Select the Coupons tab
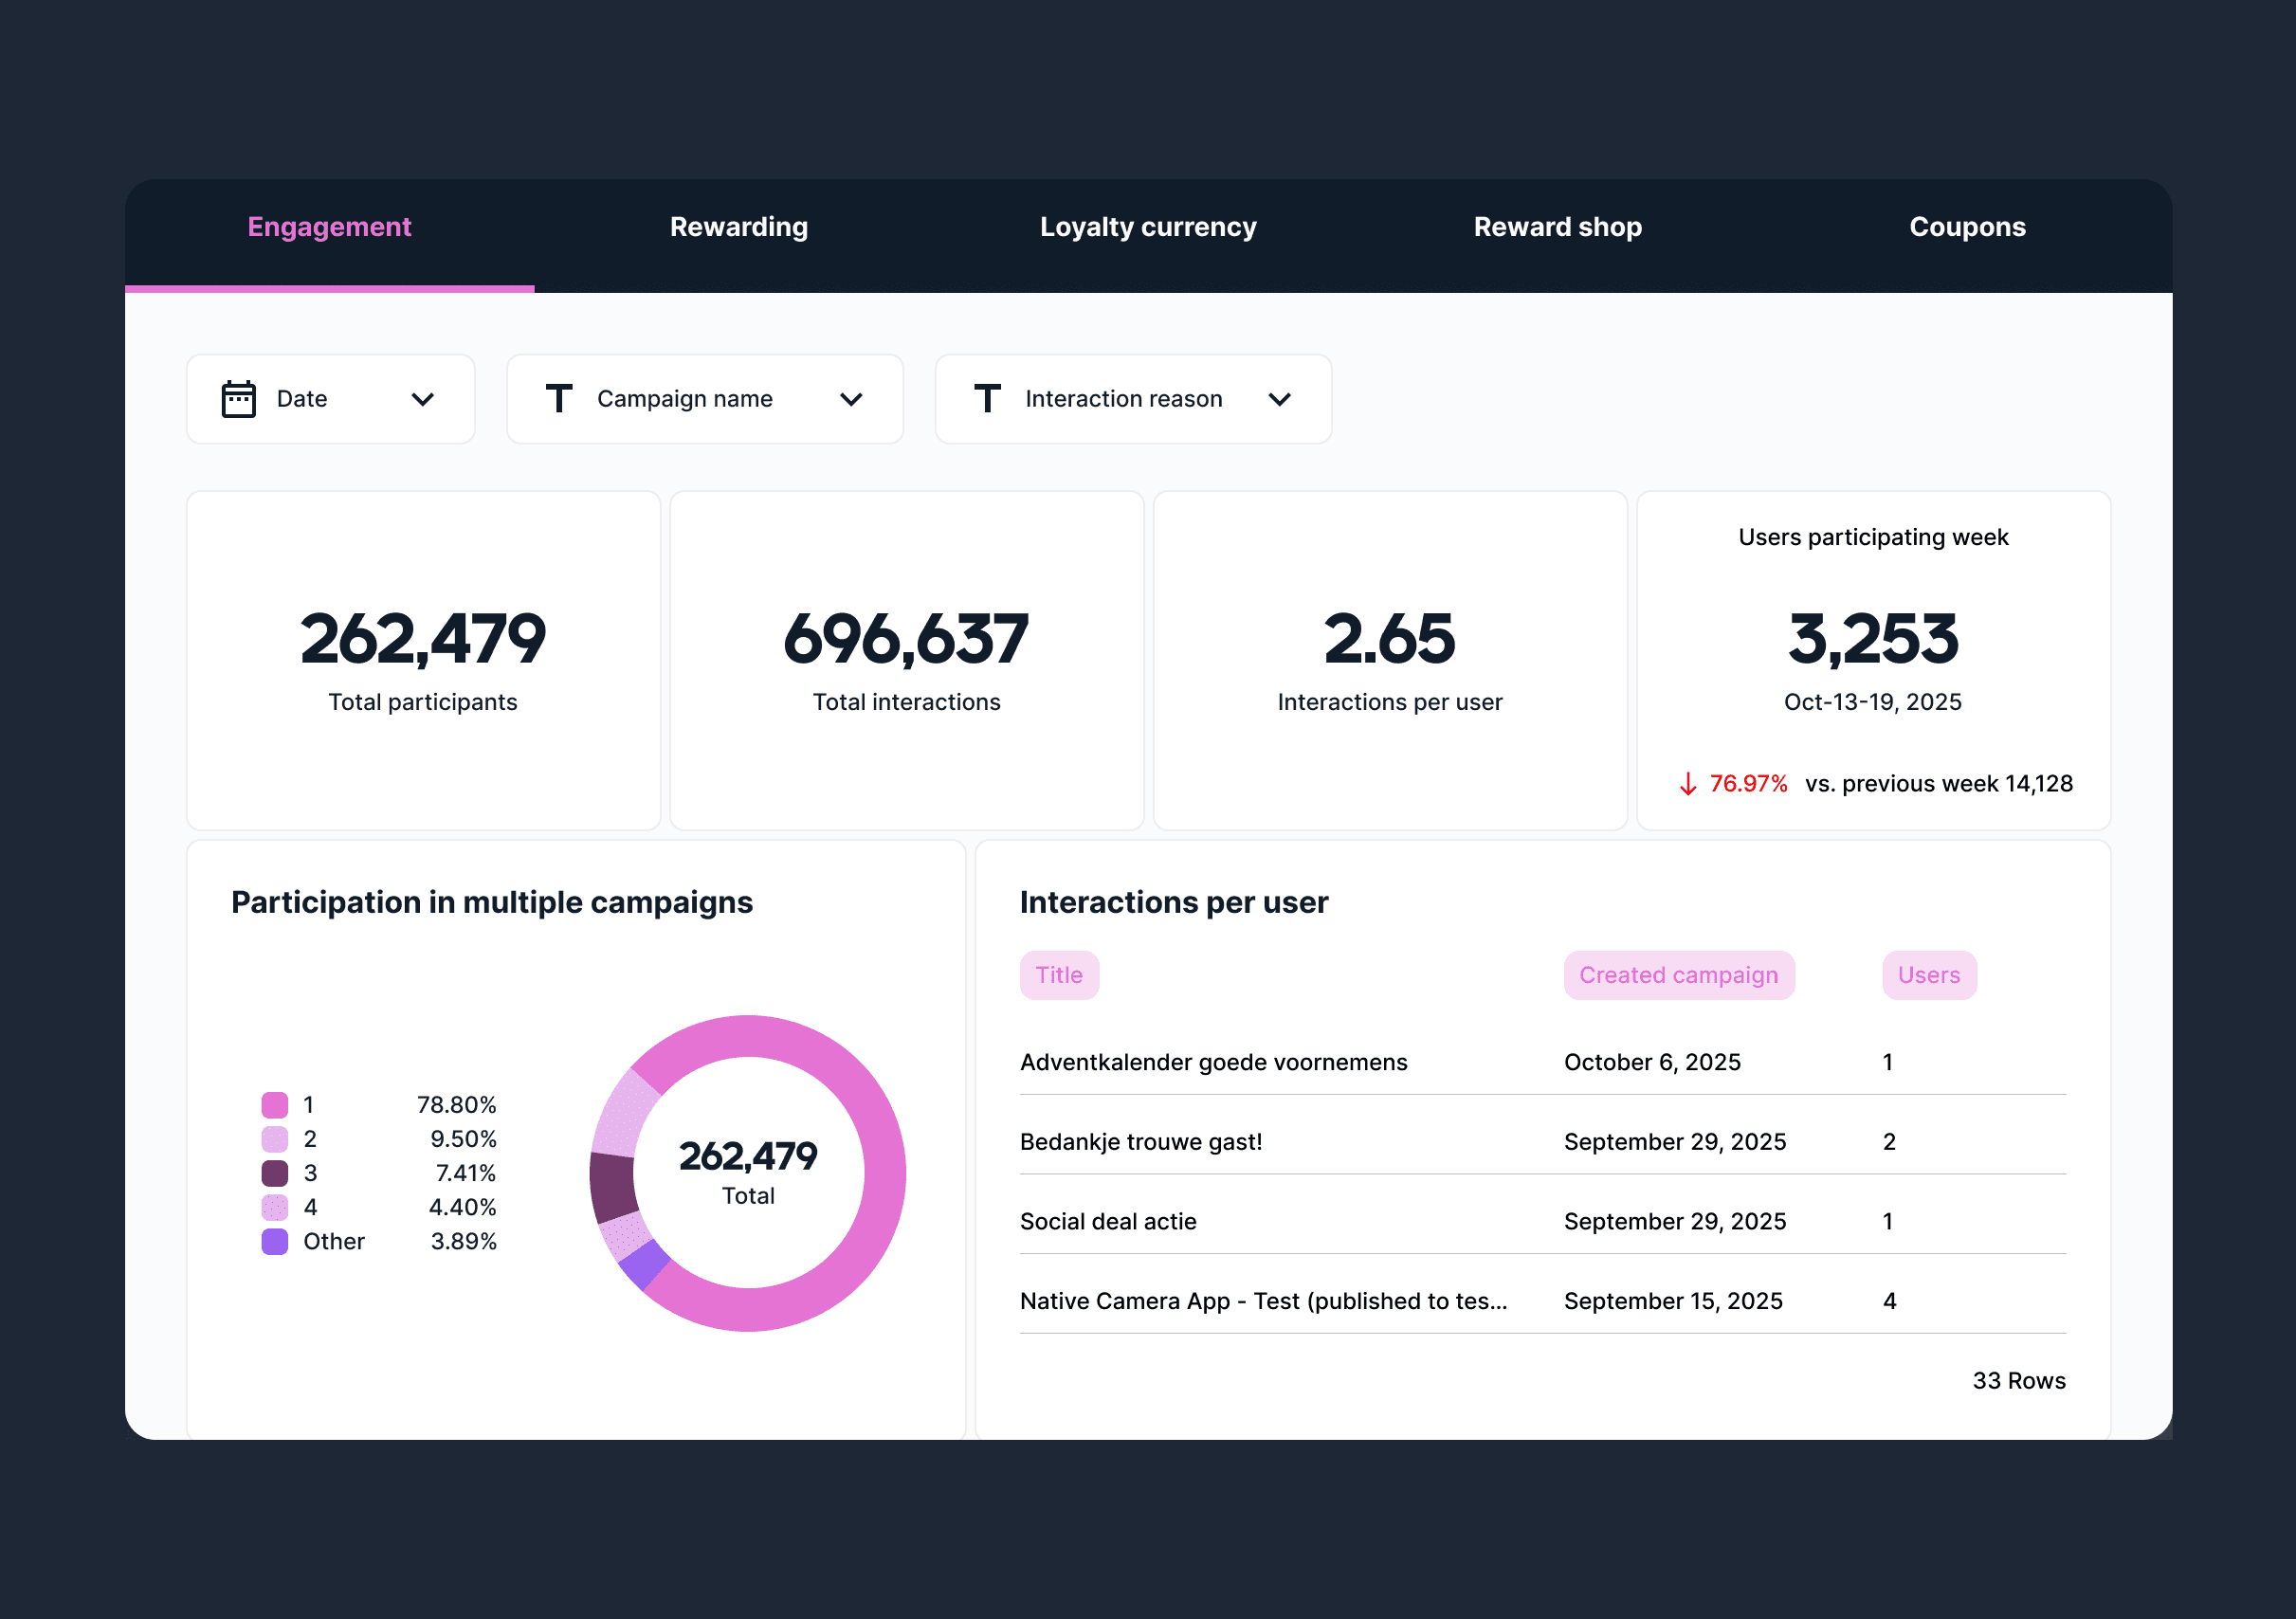Viewport: 2296px width, 1619px height. (x=1966, y=227)
